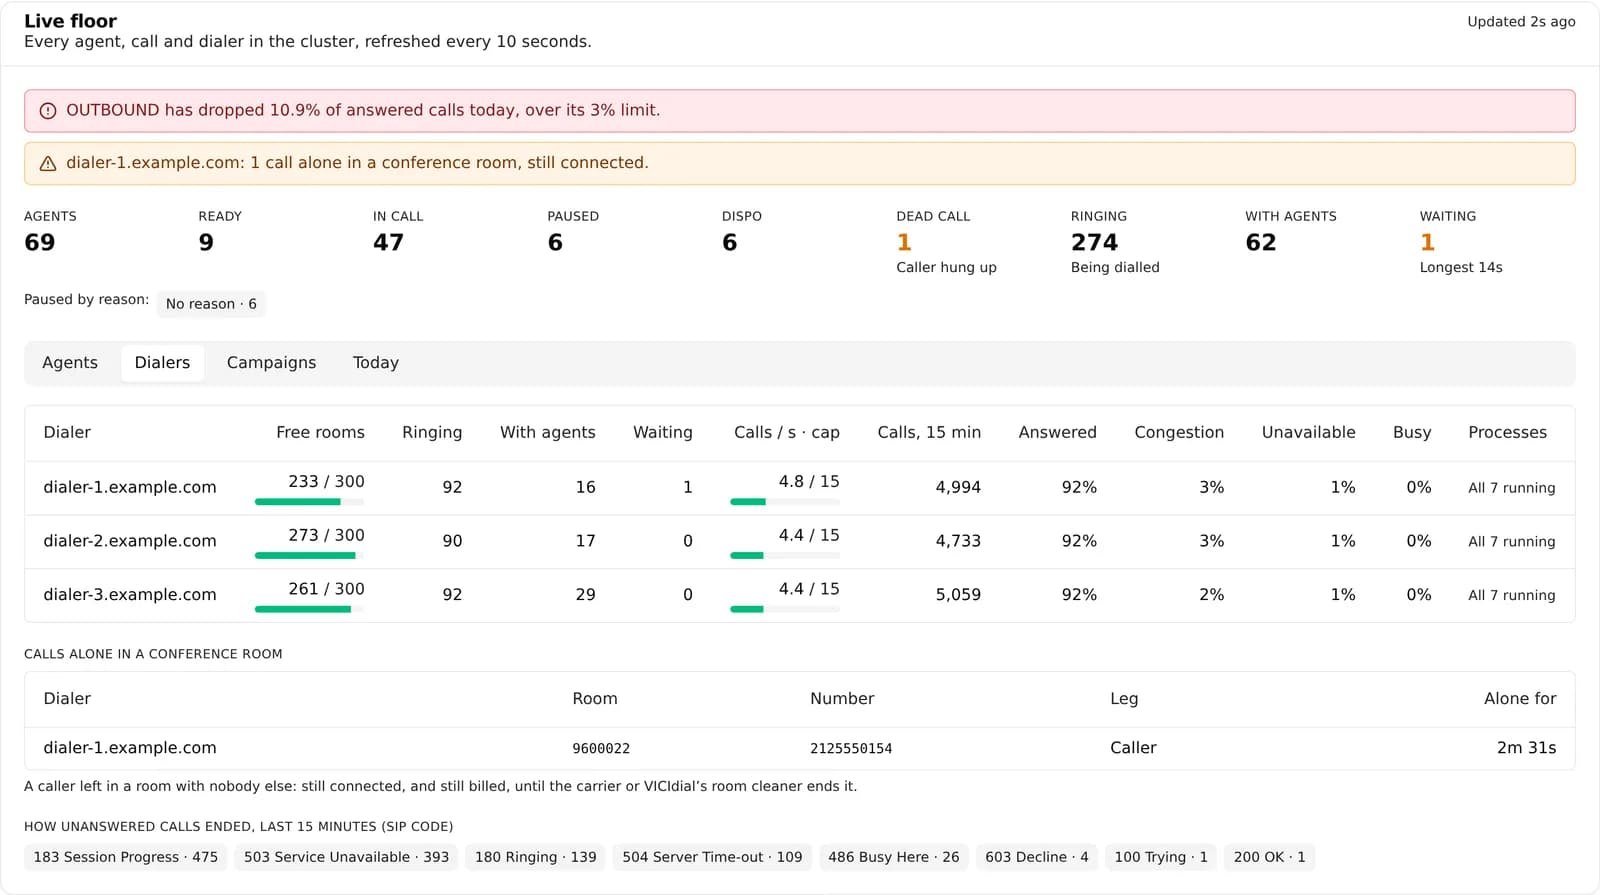The image size is (1600, 895).
Task: Click dialer-2.example.com in the Dialers table
Action: pos(130,541)
